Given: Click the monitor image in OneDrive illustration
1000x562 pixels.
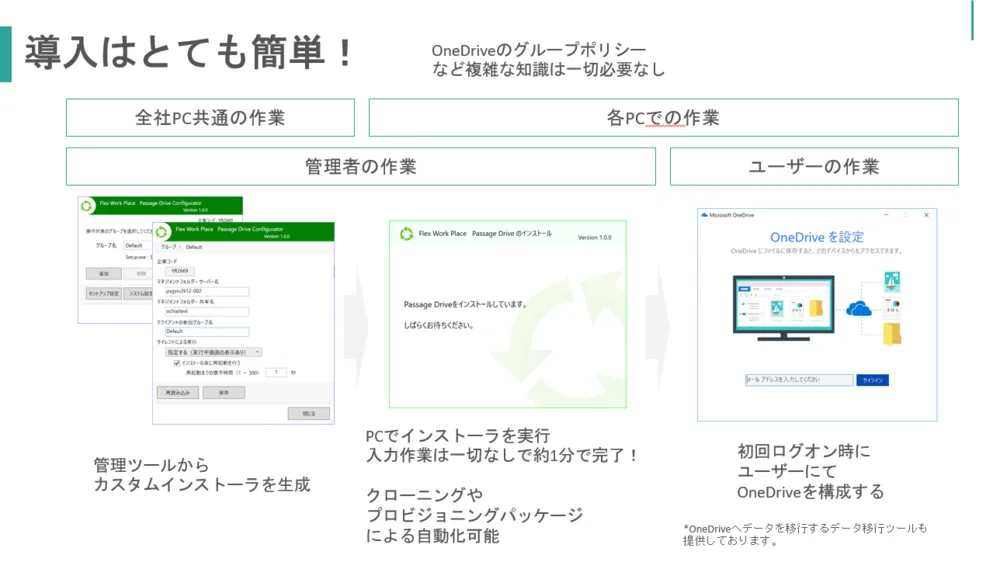Looking at the screenshot, I should pyautogui.click(x=784, y=307).
